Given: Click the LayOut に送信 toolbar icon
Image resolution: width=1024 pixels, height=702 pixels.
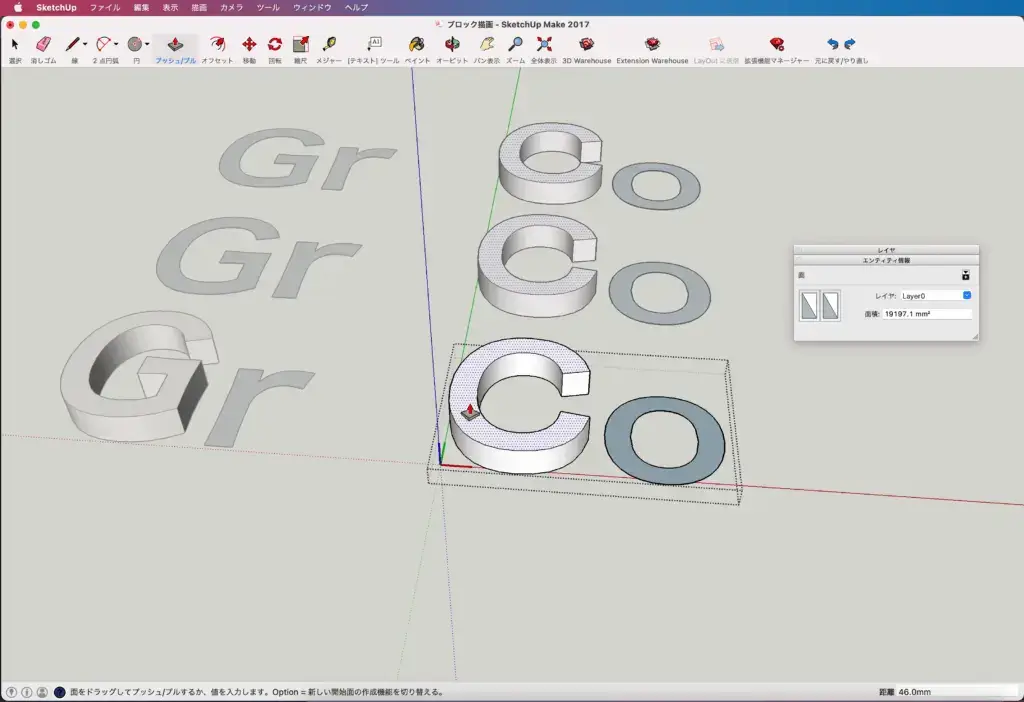Looking at the screenshot, I should [716, 44].
